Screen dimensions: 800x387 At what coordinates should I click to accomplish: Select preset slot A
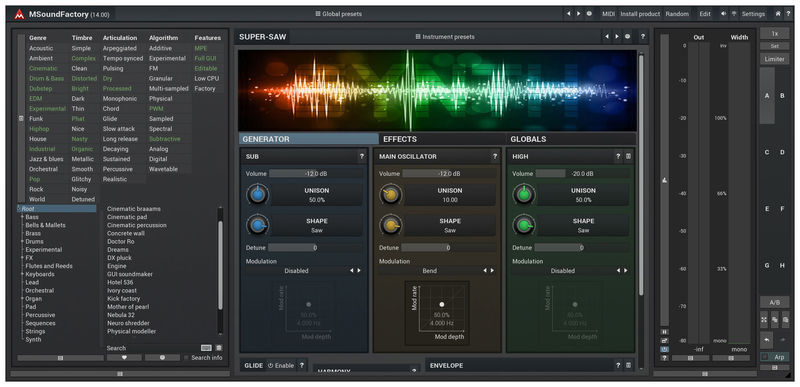[767, 96]
